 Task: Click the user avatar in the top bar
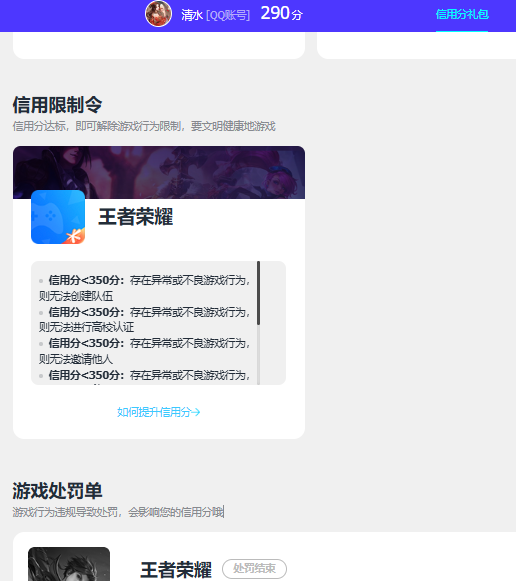pyautogui.click(x=159, y=14)
